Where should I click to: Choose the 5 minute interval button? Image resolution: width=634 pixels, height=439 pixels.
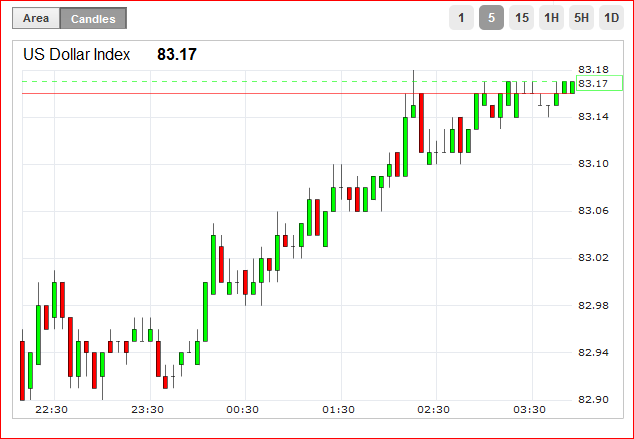(491, 18)
